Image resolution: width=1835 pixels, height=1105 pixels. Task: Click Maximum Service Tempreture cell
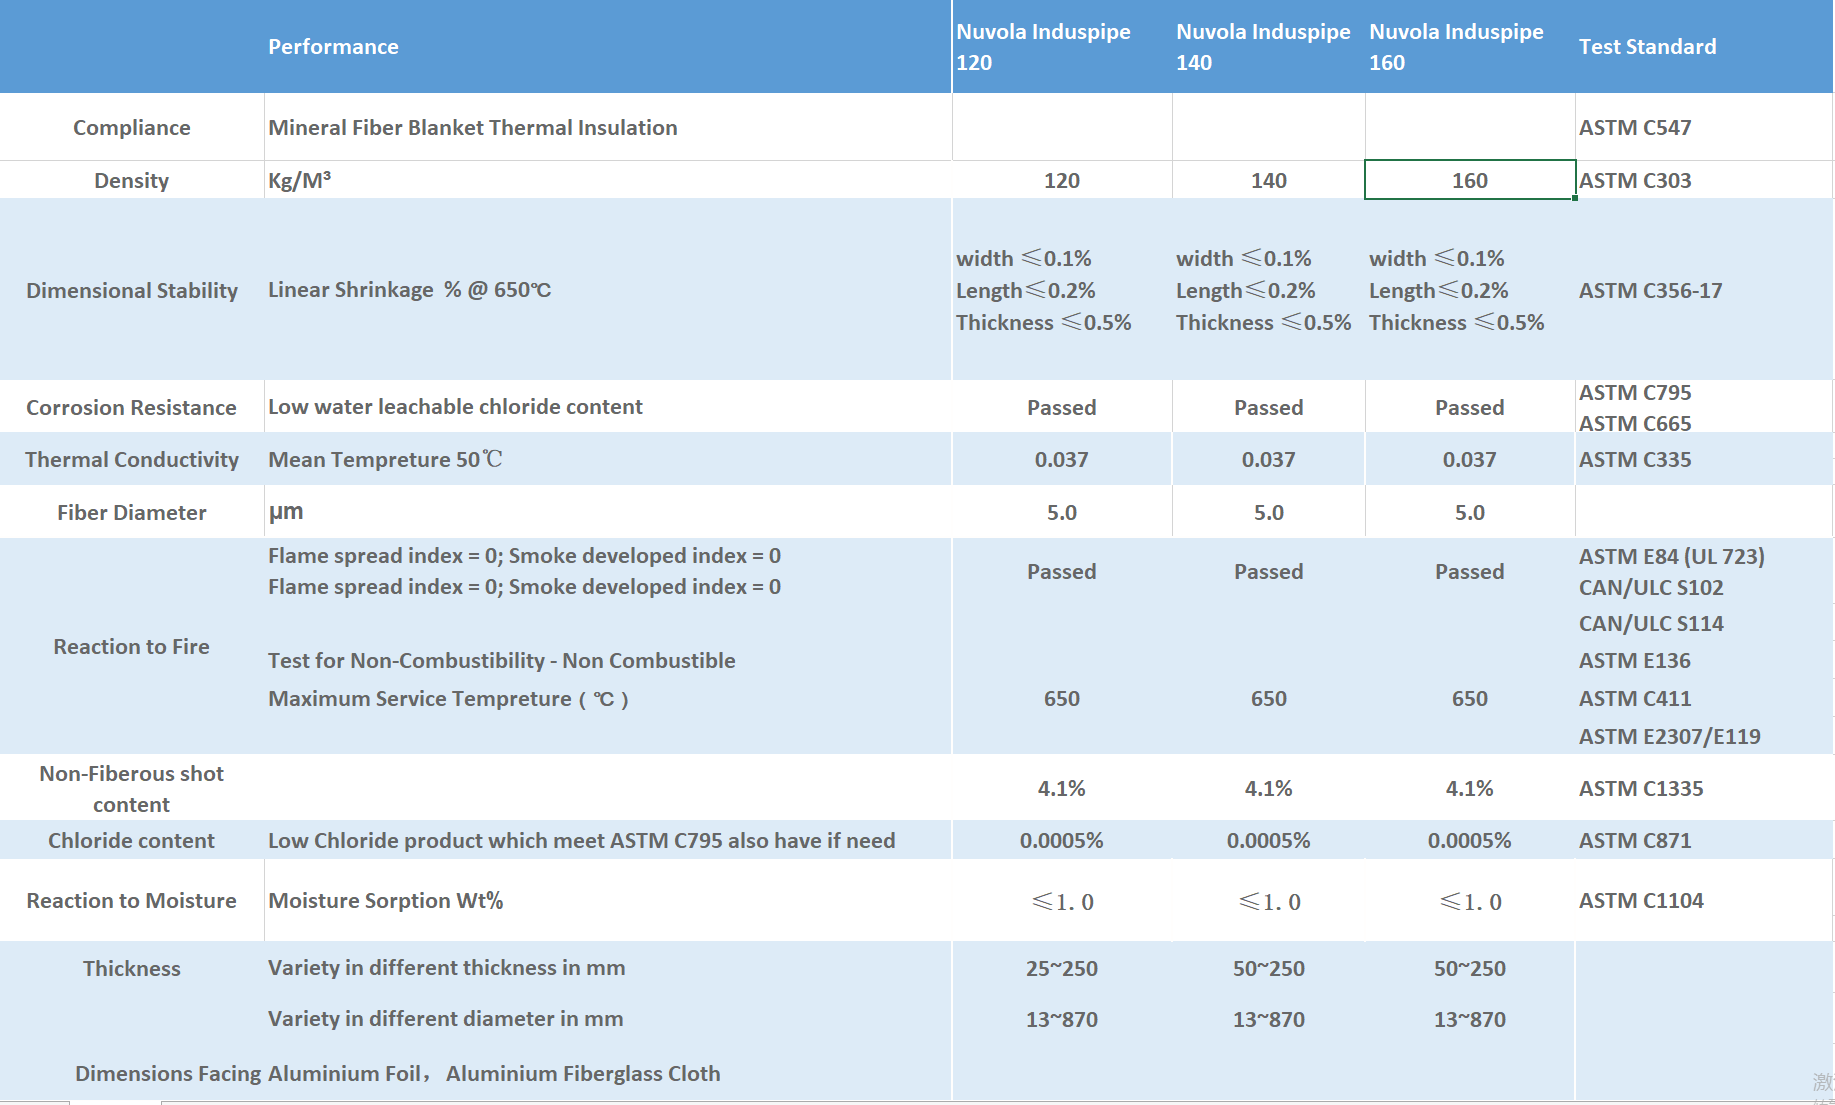(448, 698)
